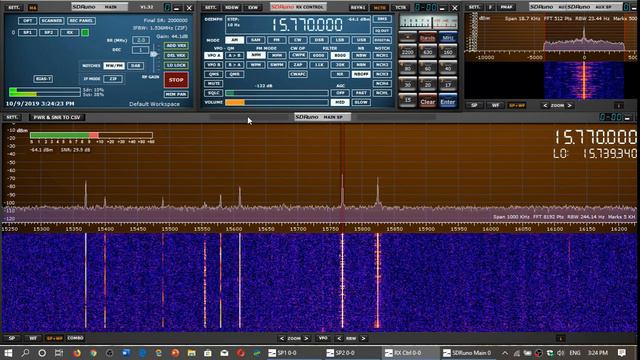The image size is (640, 360).
Task: Open OPT options in Main window
Action: point(27,20)
